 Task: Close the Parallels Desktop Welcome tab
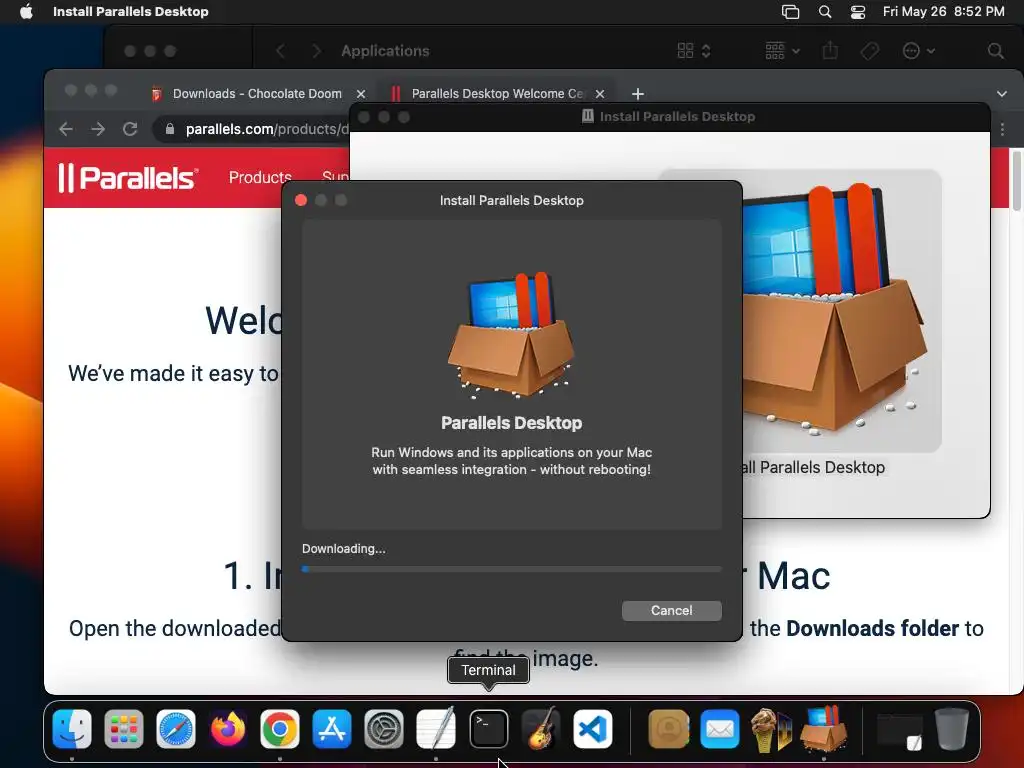point(600,94)
